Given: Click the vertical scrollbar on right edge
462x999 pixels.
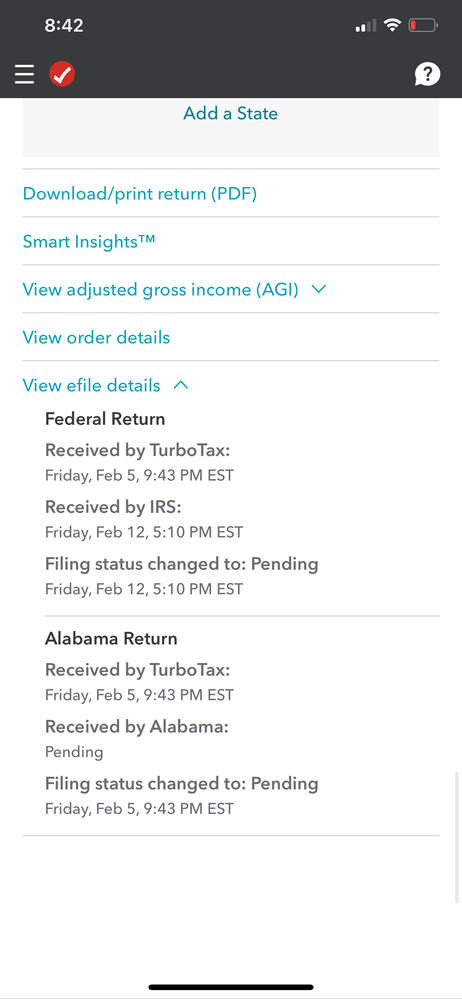Looking at the screenshot, I should 458,837.
